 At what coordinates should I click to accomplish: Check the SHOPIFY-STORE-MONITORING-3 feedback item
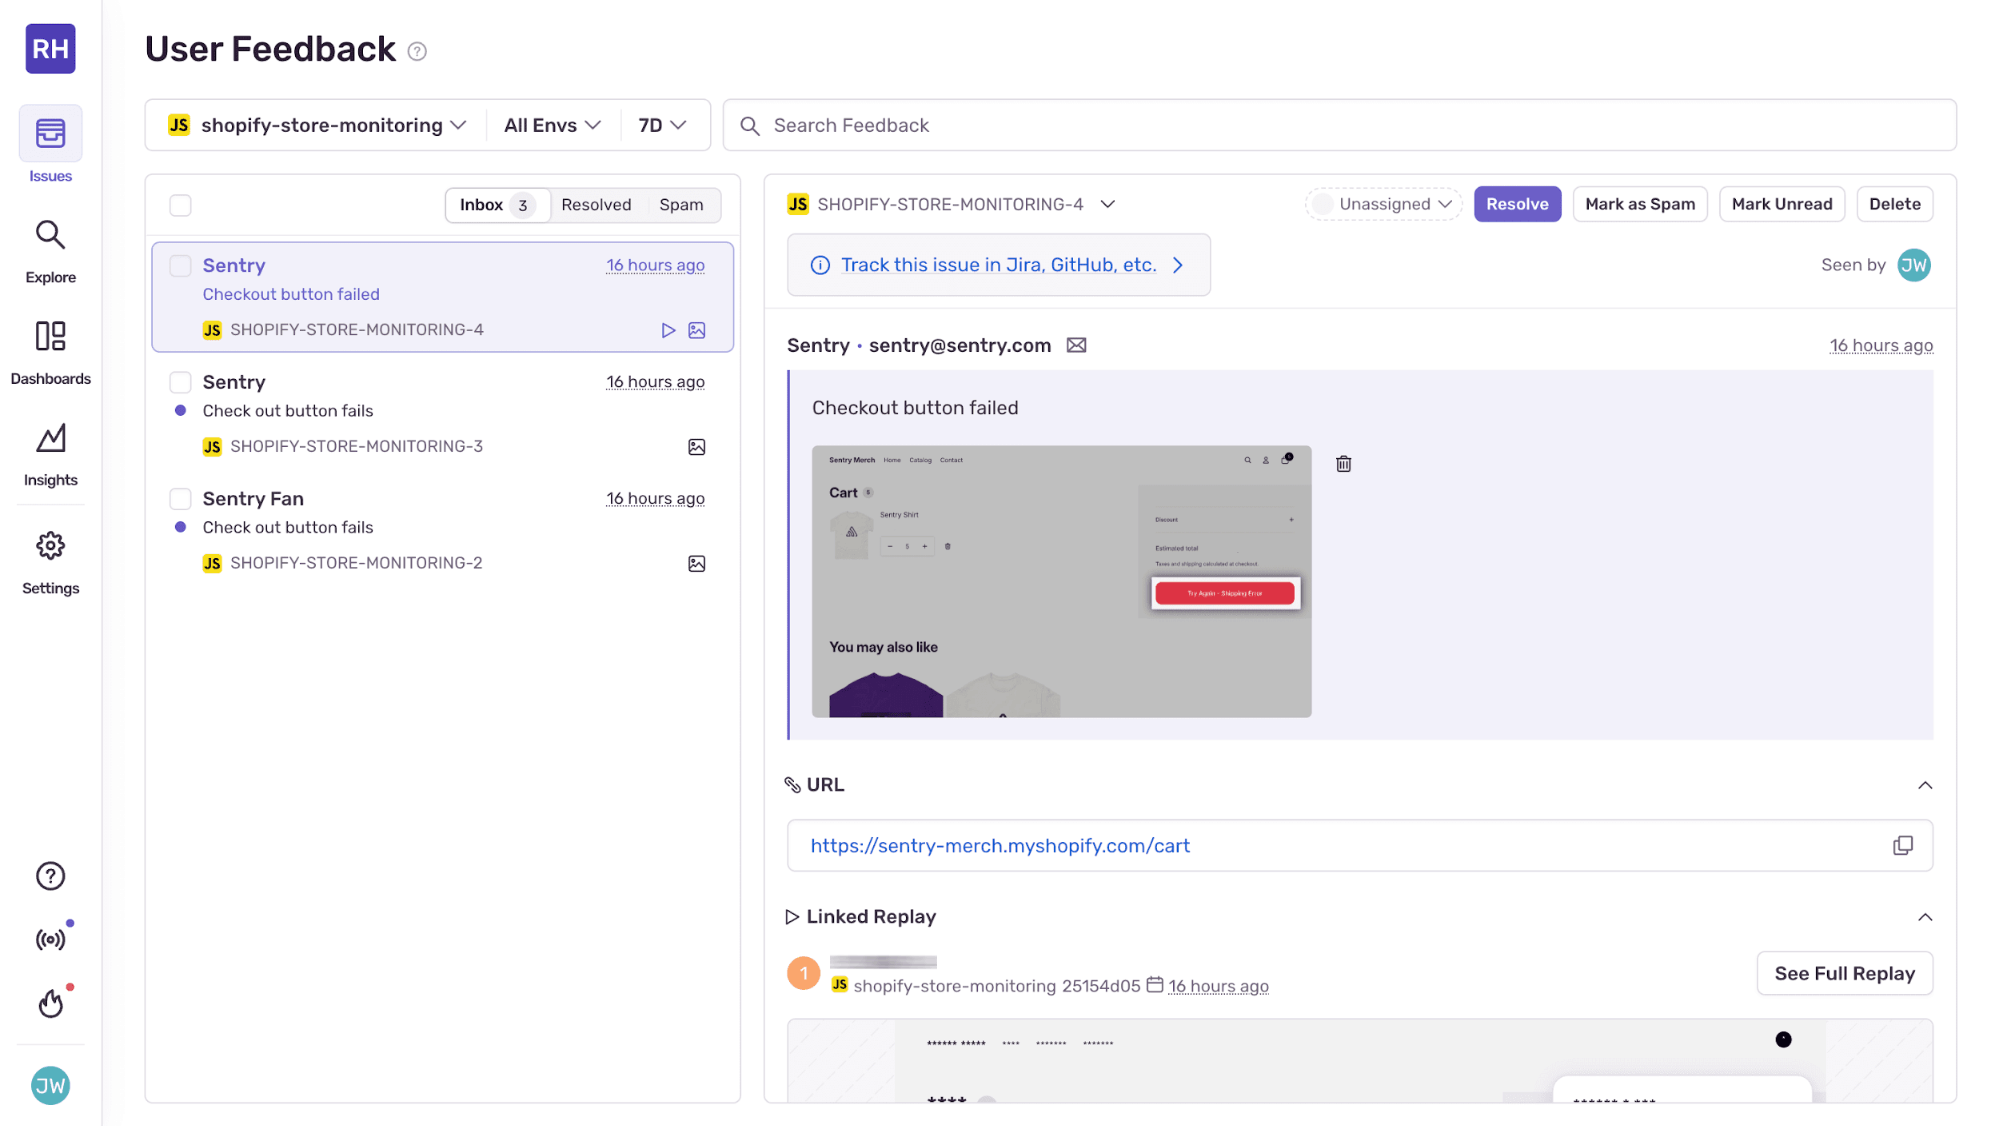click(x=180, y=381)
